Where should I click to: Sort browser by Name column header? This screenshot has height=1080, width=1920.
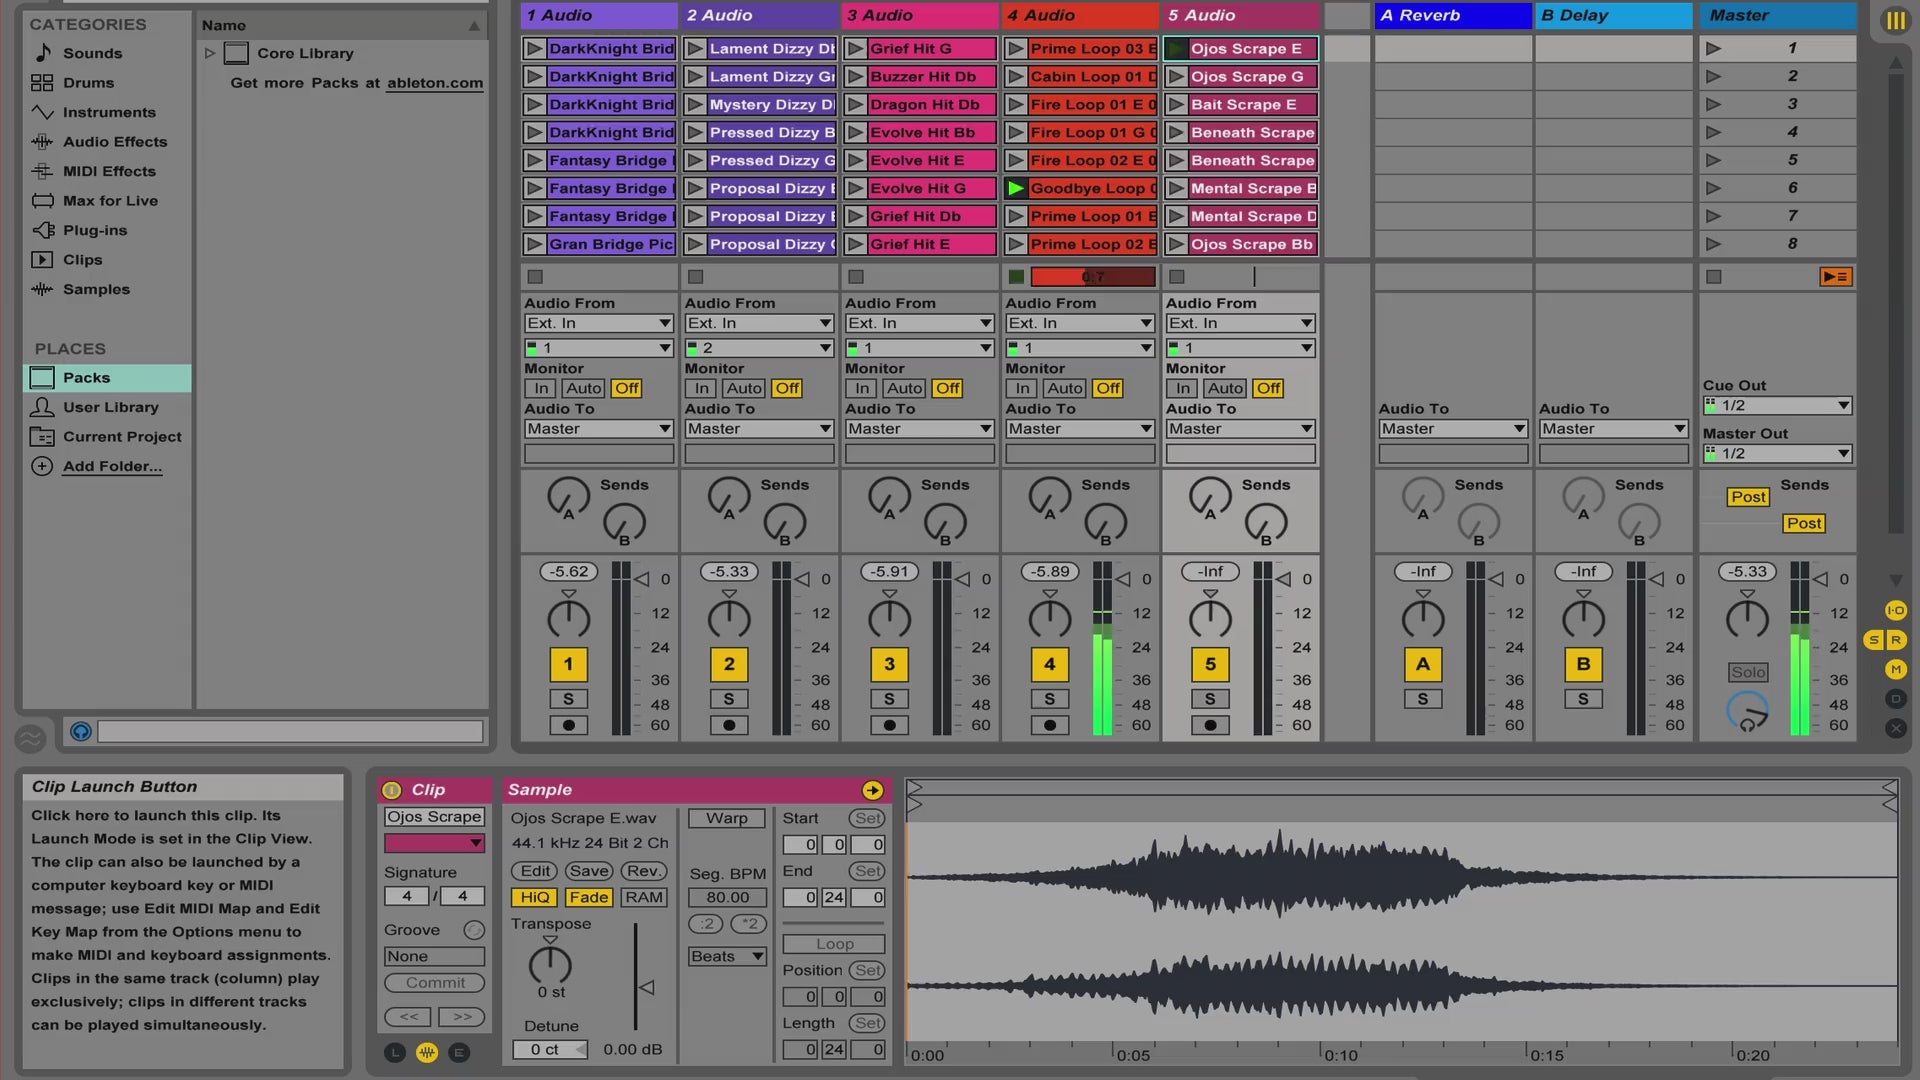(x=341, y=25)
